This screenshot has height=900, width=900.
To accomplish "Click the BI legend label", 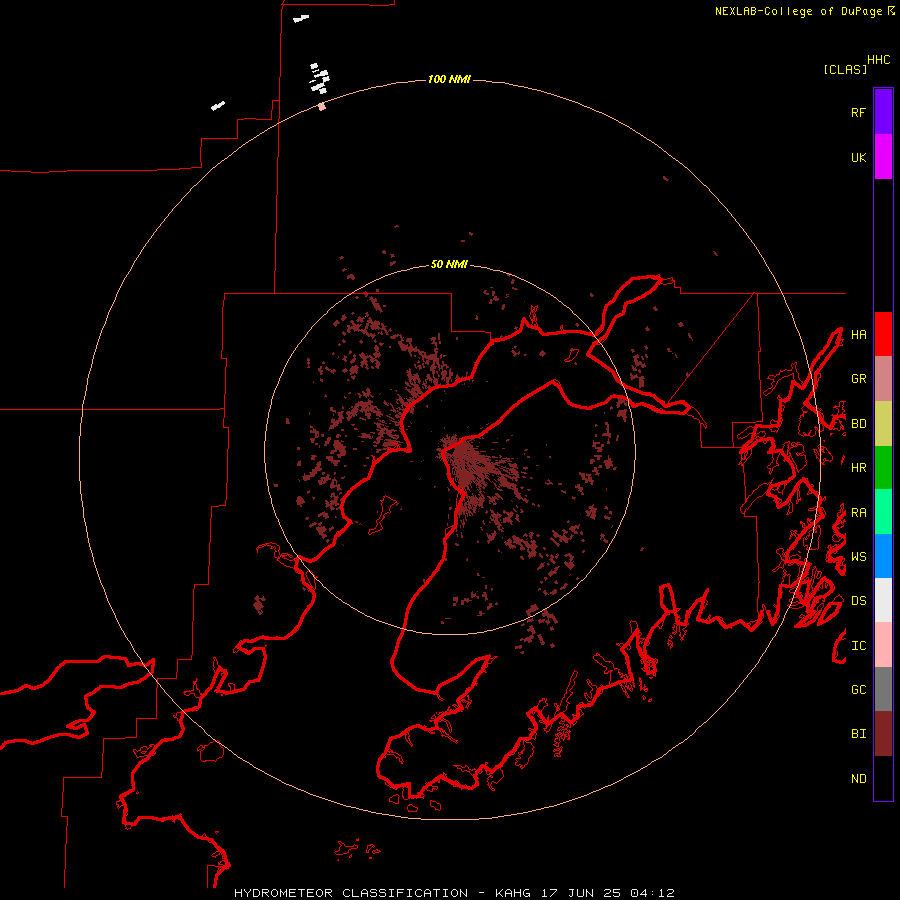I will pos(858,734).
